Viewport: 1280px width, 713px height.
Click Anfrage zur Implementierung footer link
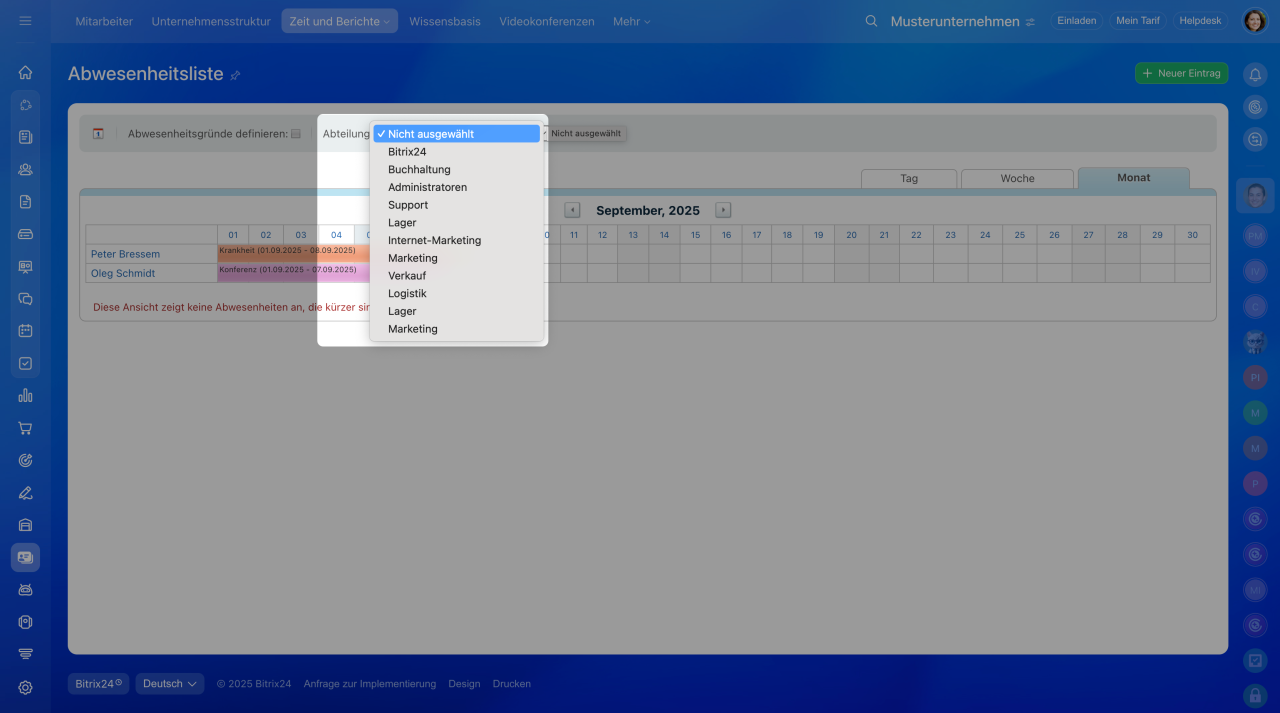point(370,684)
